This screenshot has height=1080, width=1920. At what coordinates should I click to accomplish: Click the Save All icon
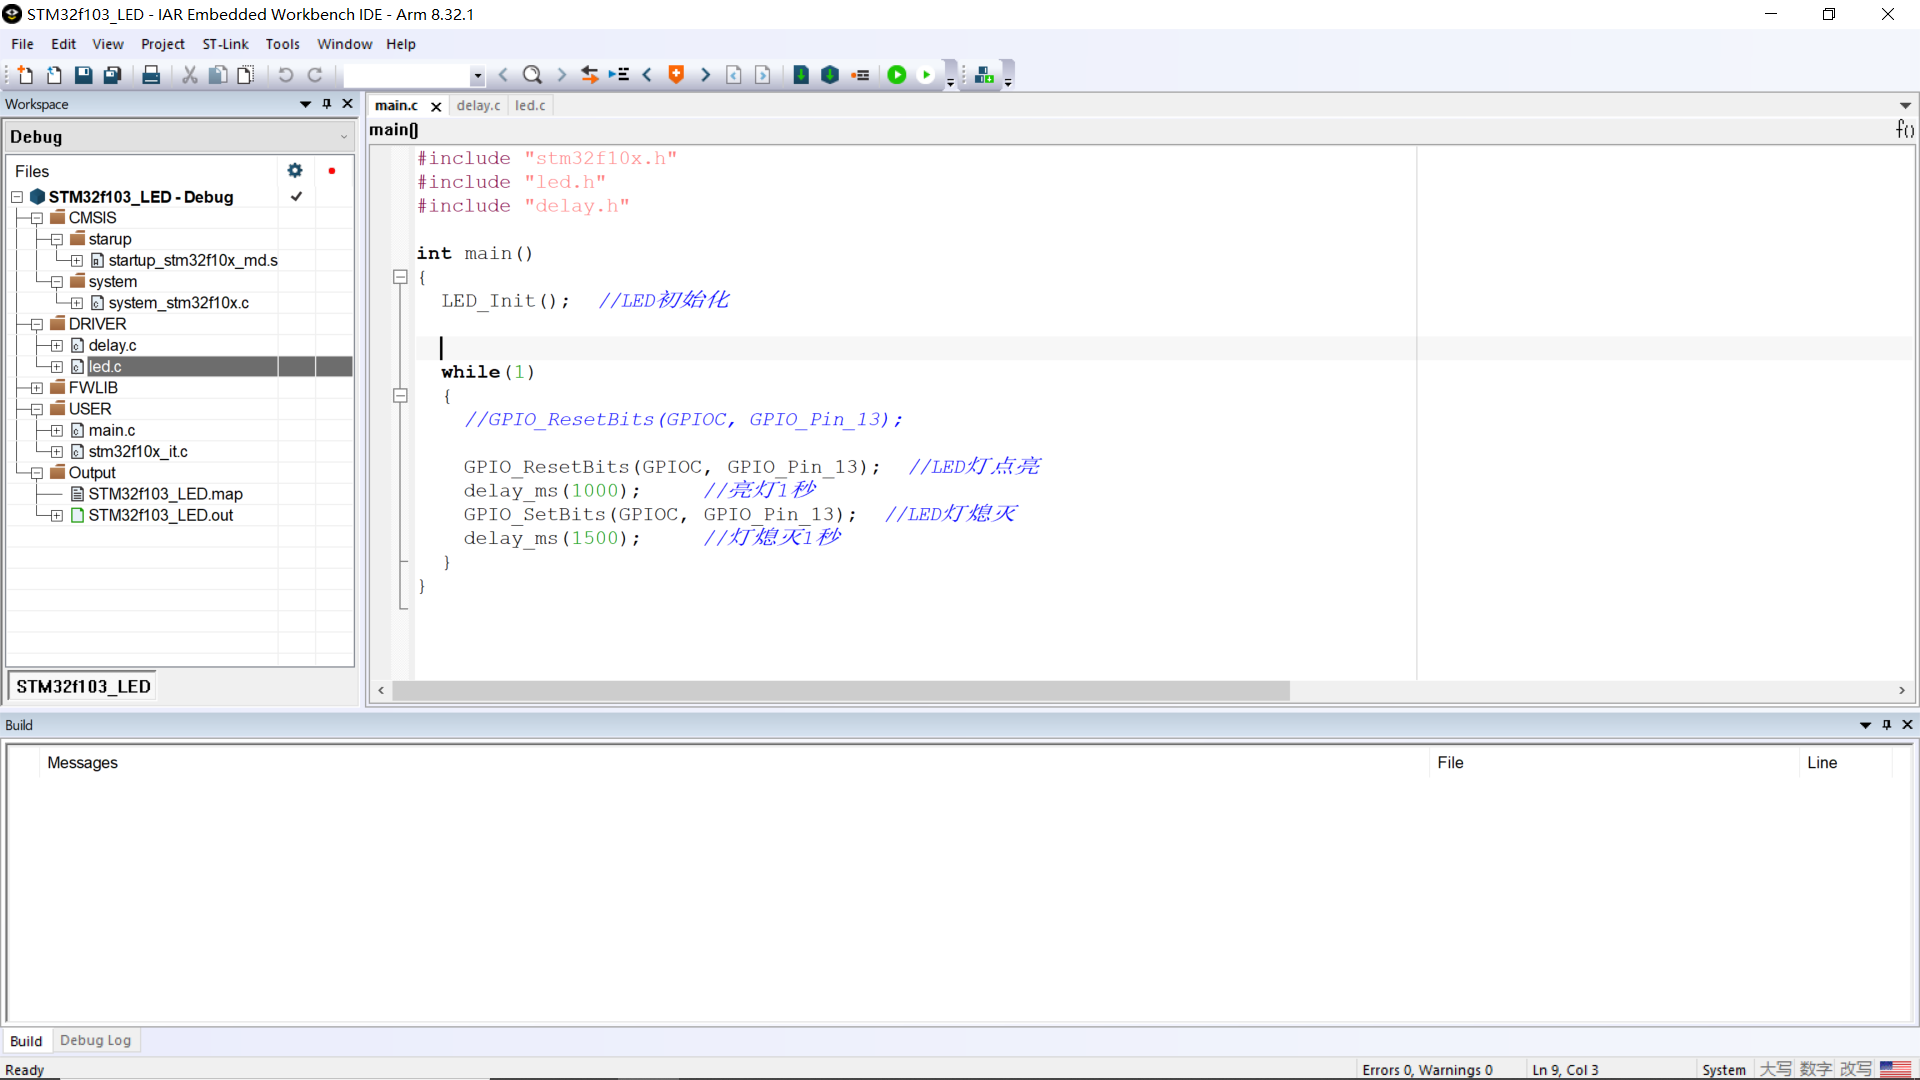(113, 75)
